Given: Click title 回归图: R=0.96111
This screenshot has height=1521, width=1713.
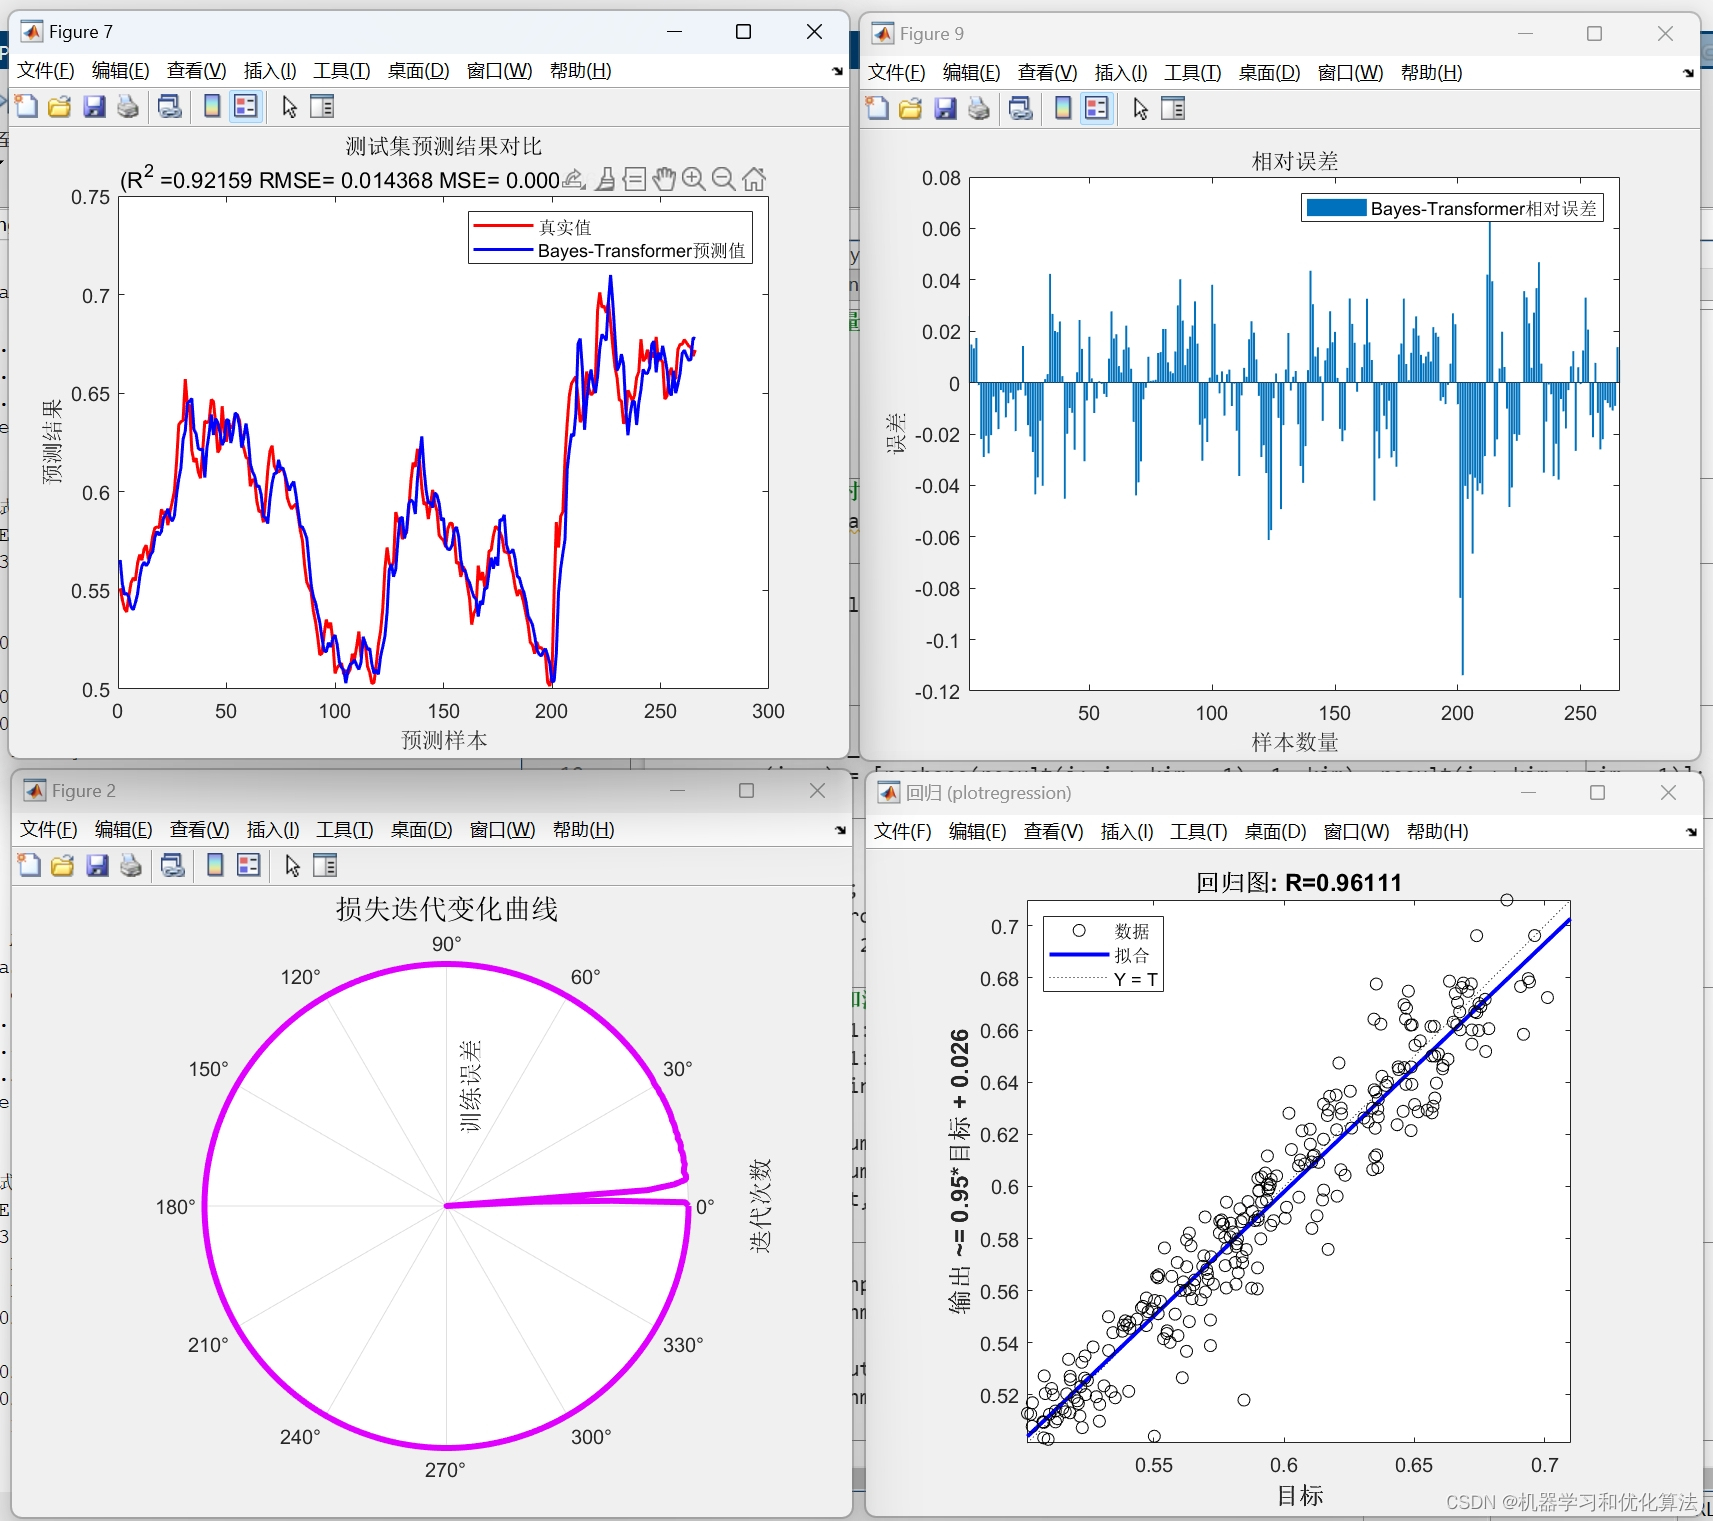Looking at the screenshot, I should [1298, 882].
